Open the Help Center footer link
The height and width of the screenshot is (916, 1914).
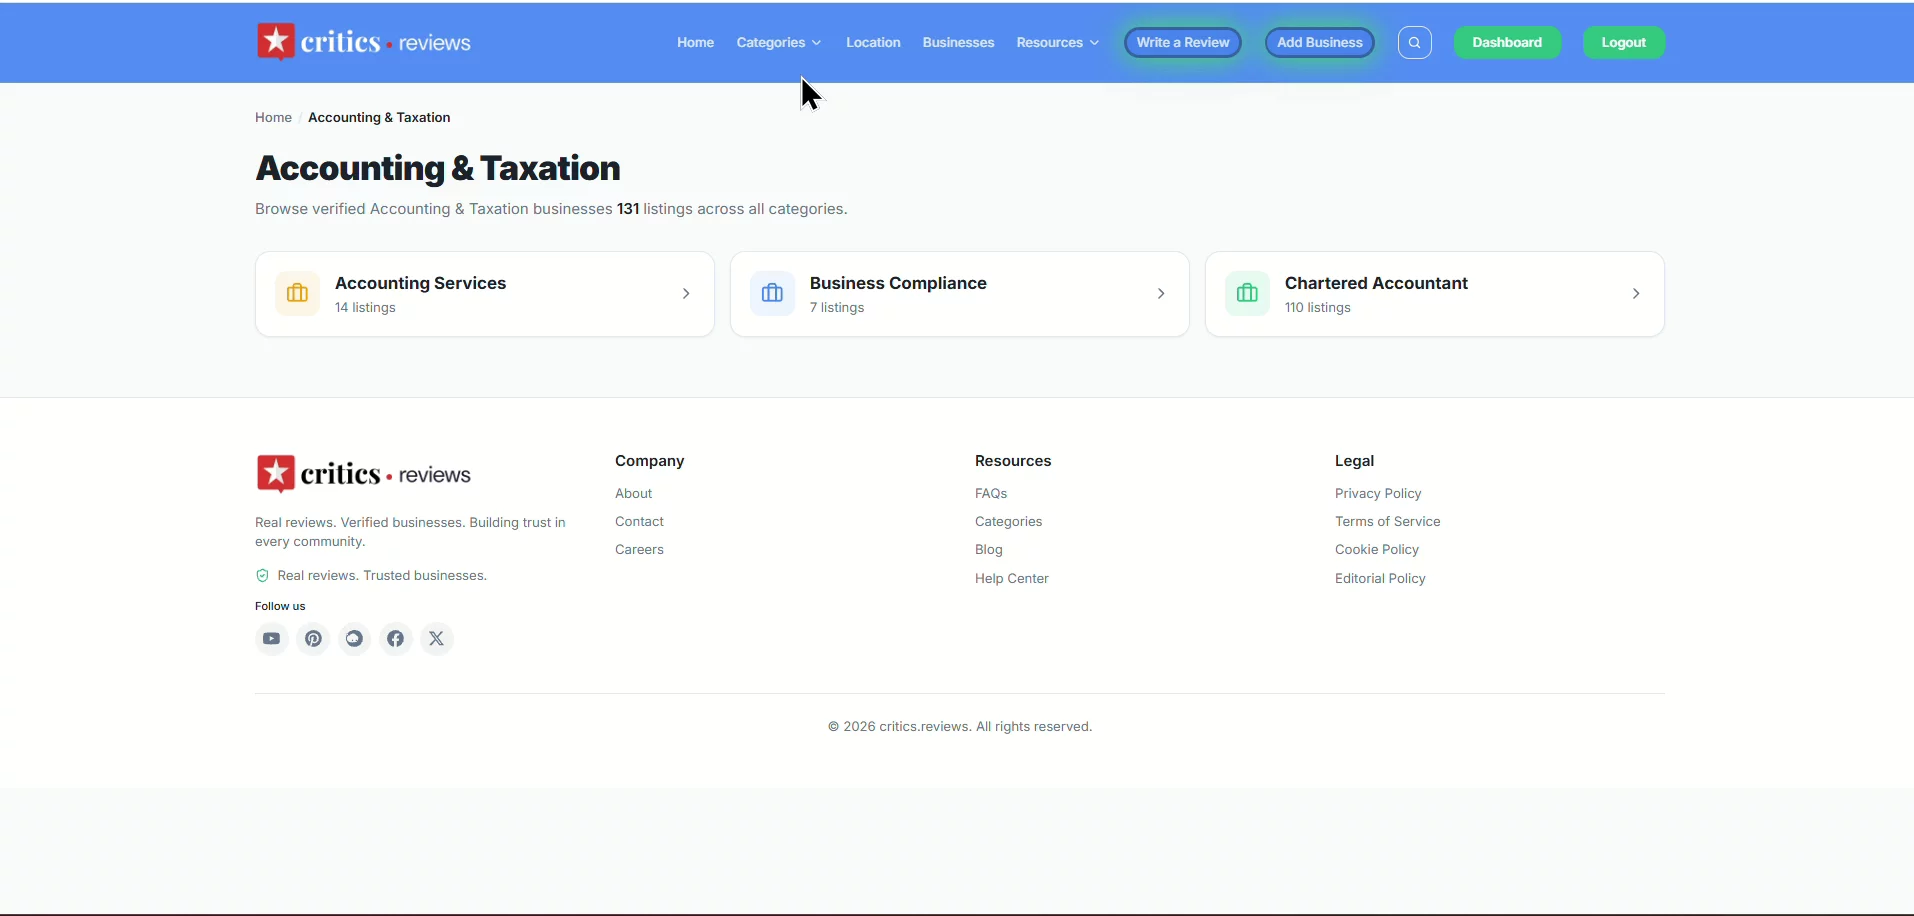coord(1012,579)
